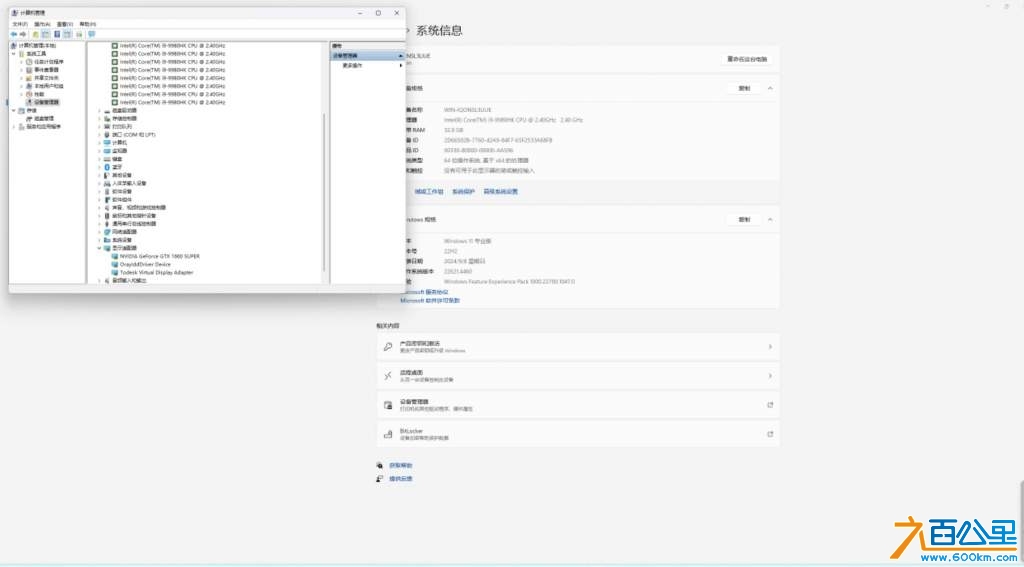Open the 高级系统设置 link
Viewport: 1024px width, 567px height.
[x=501, y=192]
